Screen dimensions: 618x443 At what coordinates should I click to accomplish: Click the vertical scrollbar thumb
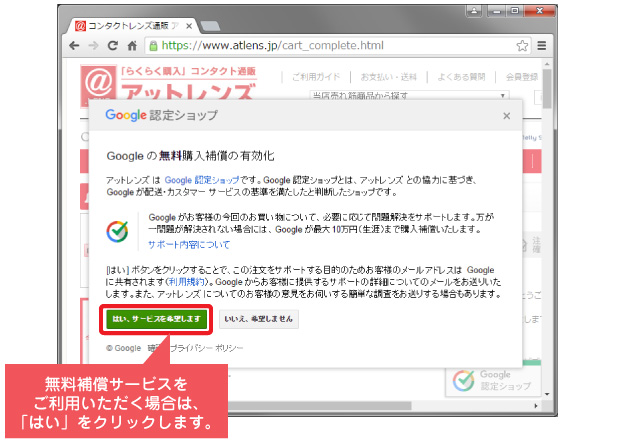(547, 88)
